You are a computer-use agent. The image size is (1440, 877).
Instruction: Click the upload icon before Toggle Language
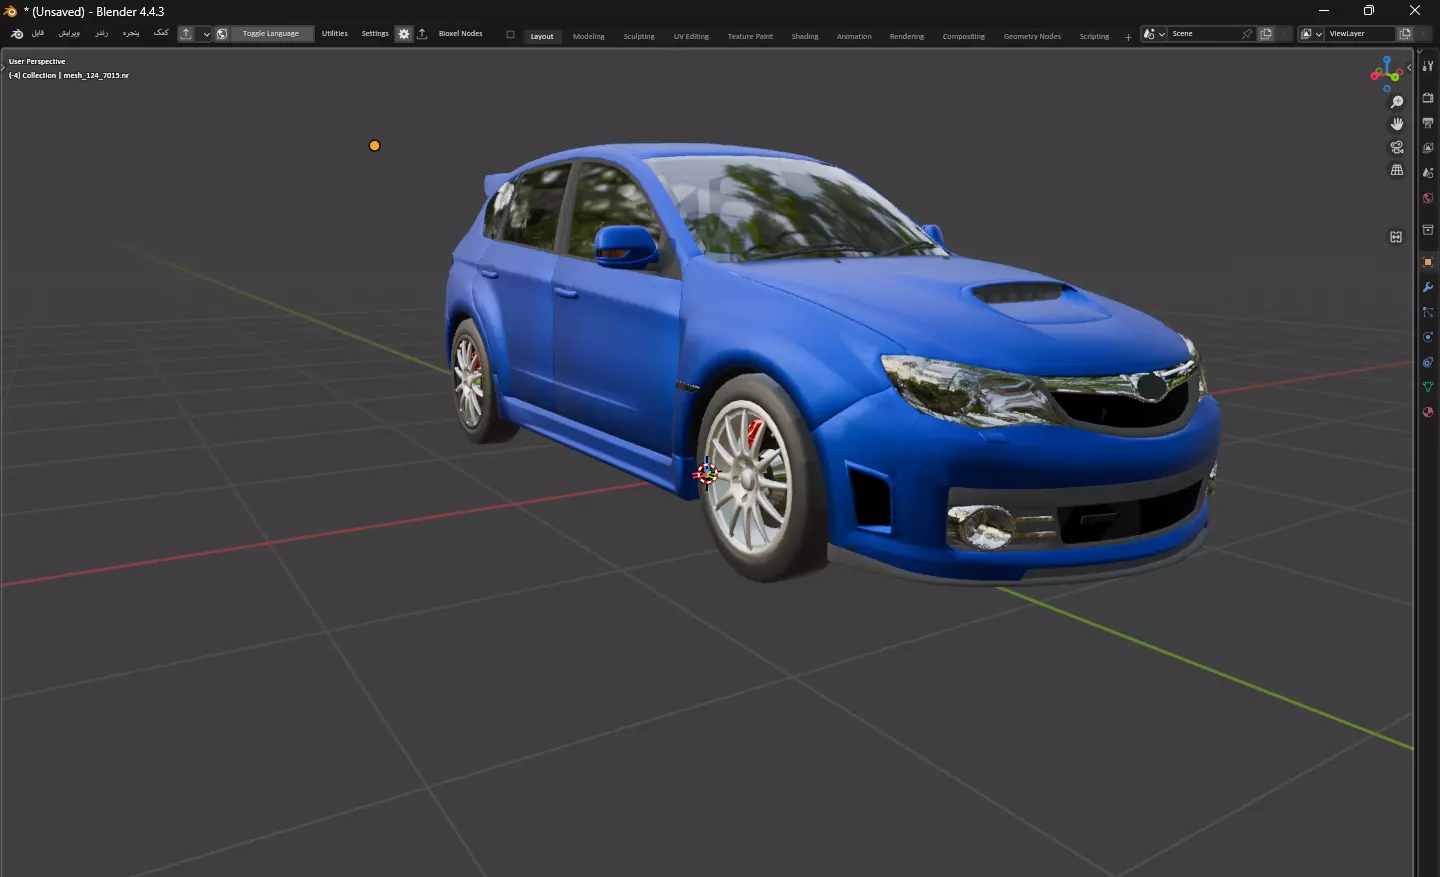(x=186, y=34)
